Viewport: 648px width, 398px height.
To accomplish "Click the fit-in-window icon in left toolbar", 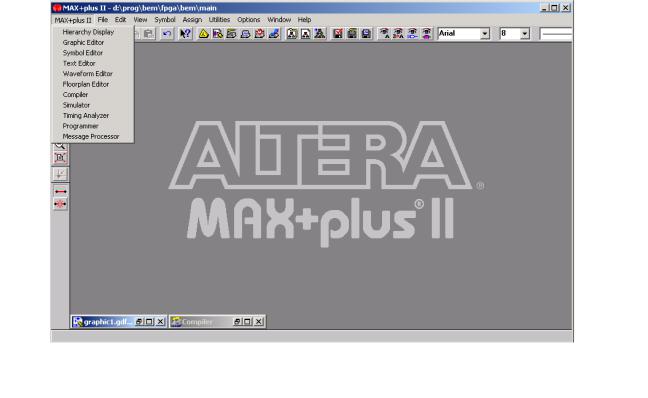I will 60,157.
